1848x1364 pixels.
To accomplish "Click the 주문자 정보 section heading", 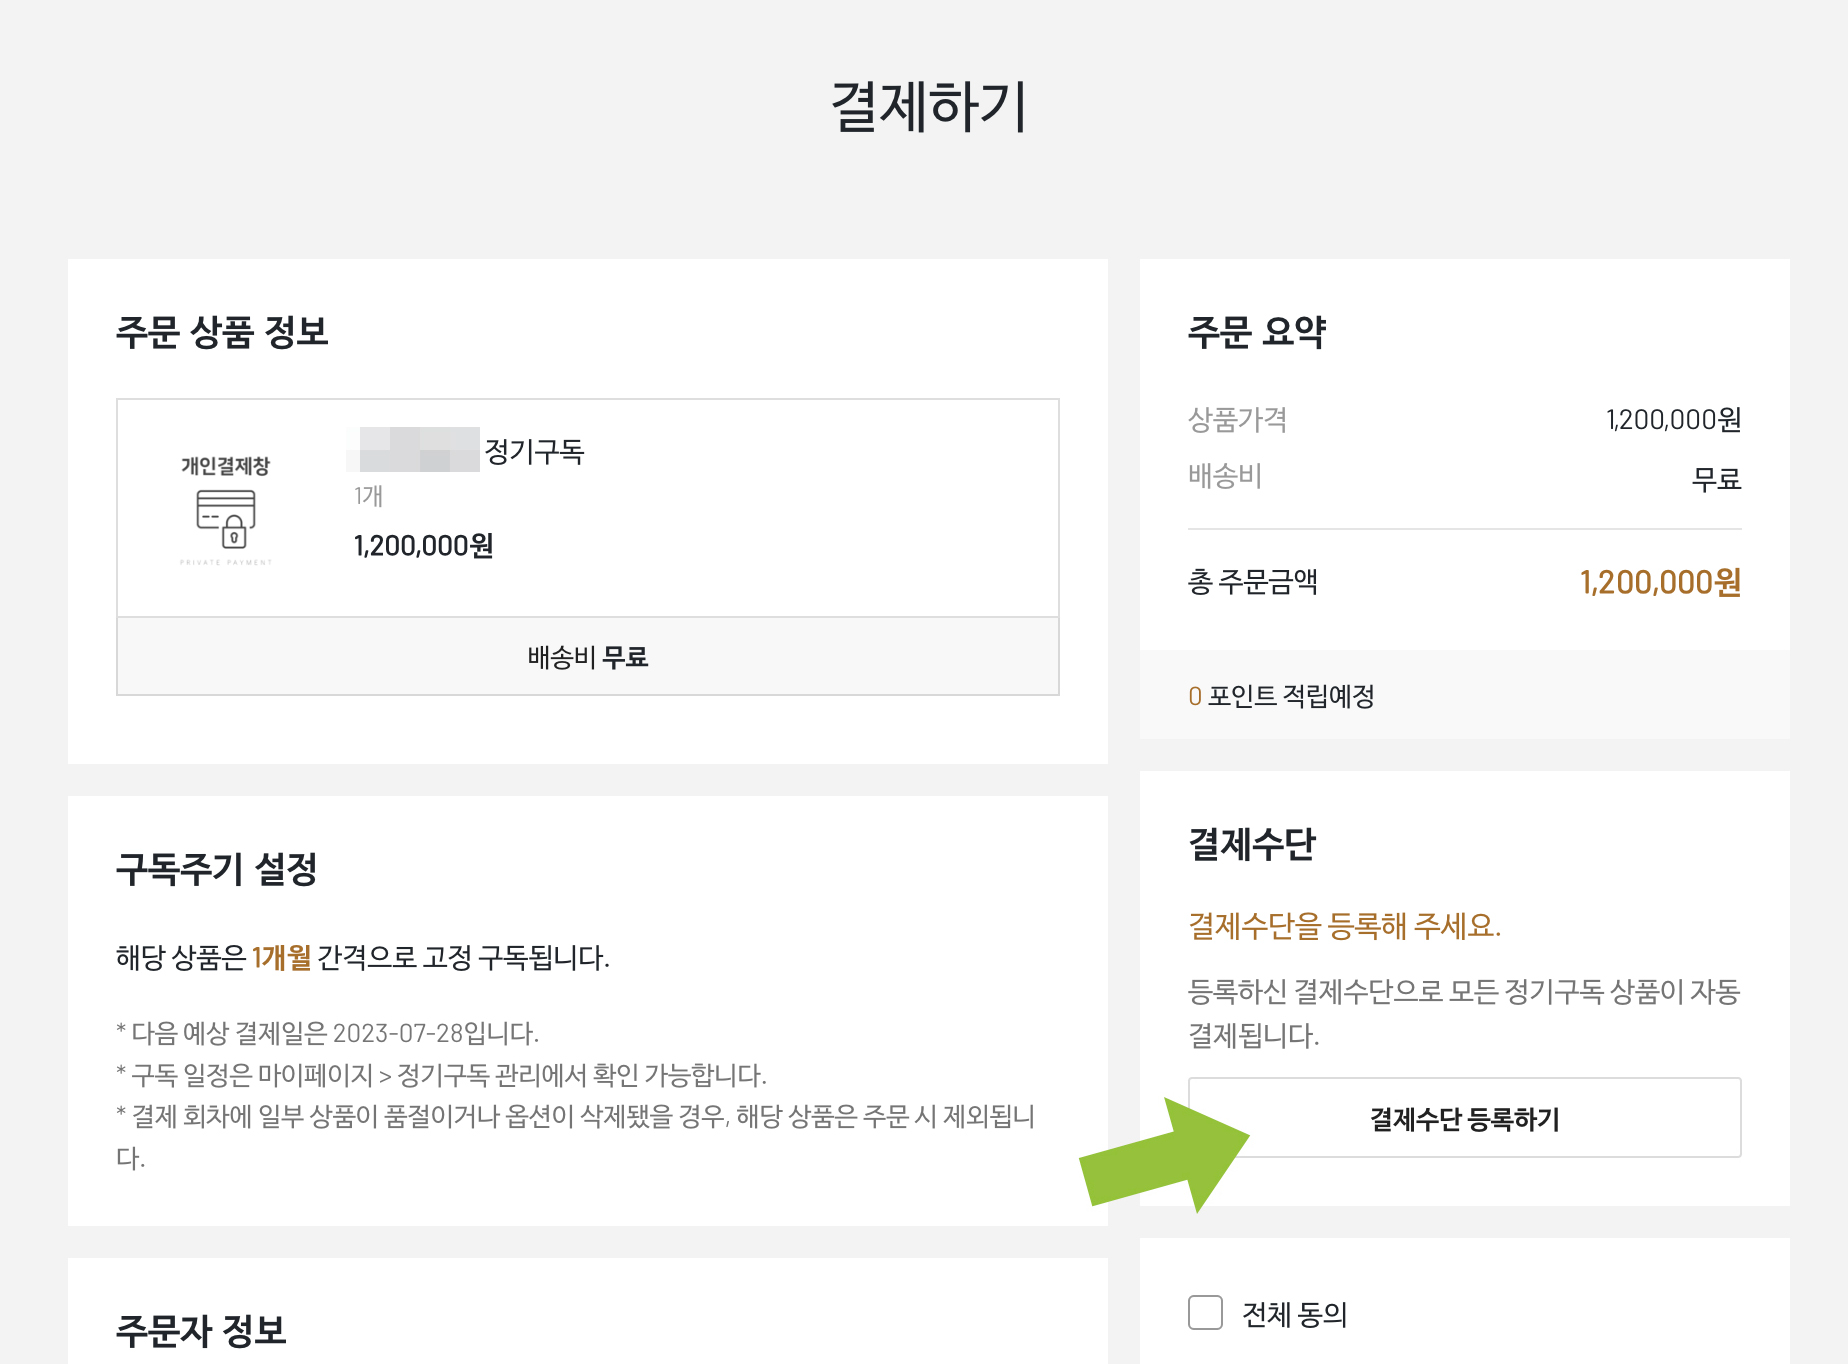I will point(201,1330).
